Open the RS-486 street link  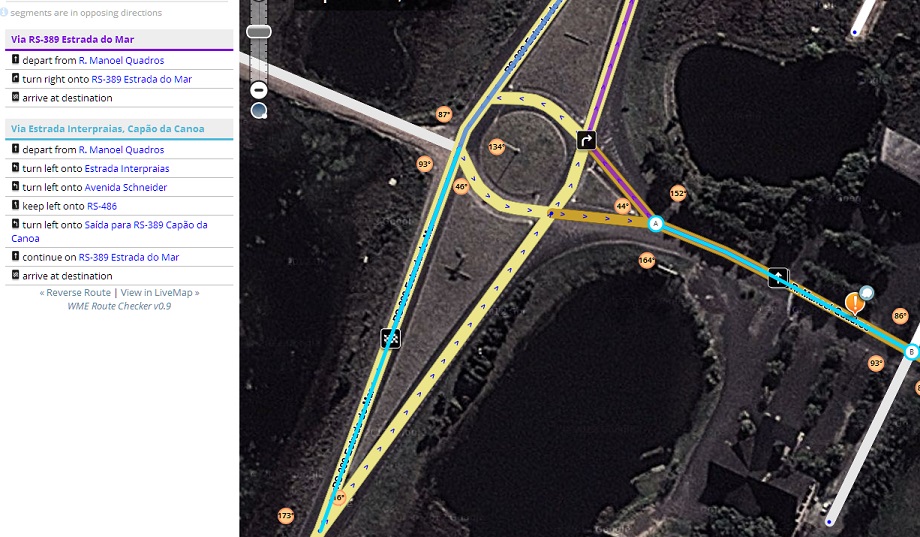[102, 206]
